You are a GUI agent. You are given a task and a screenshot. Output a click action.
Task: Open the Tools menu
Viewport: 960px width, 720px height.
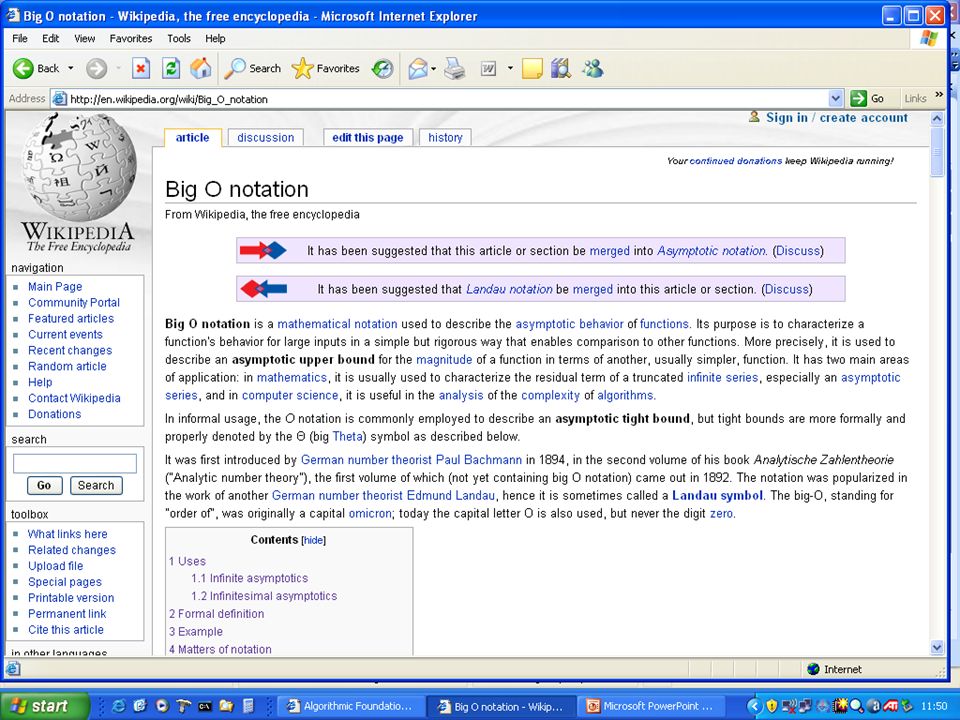click(x=179, y=39)
